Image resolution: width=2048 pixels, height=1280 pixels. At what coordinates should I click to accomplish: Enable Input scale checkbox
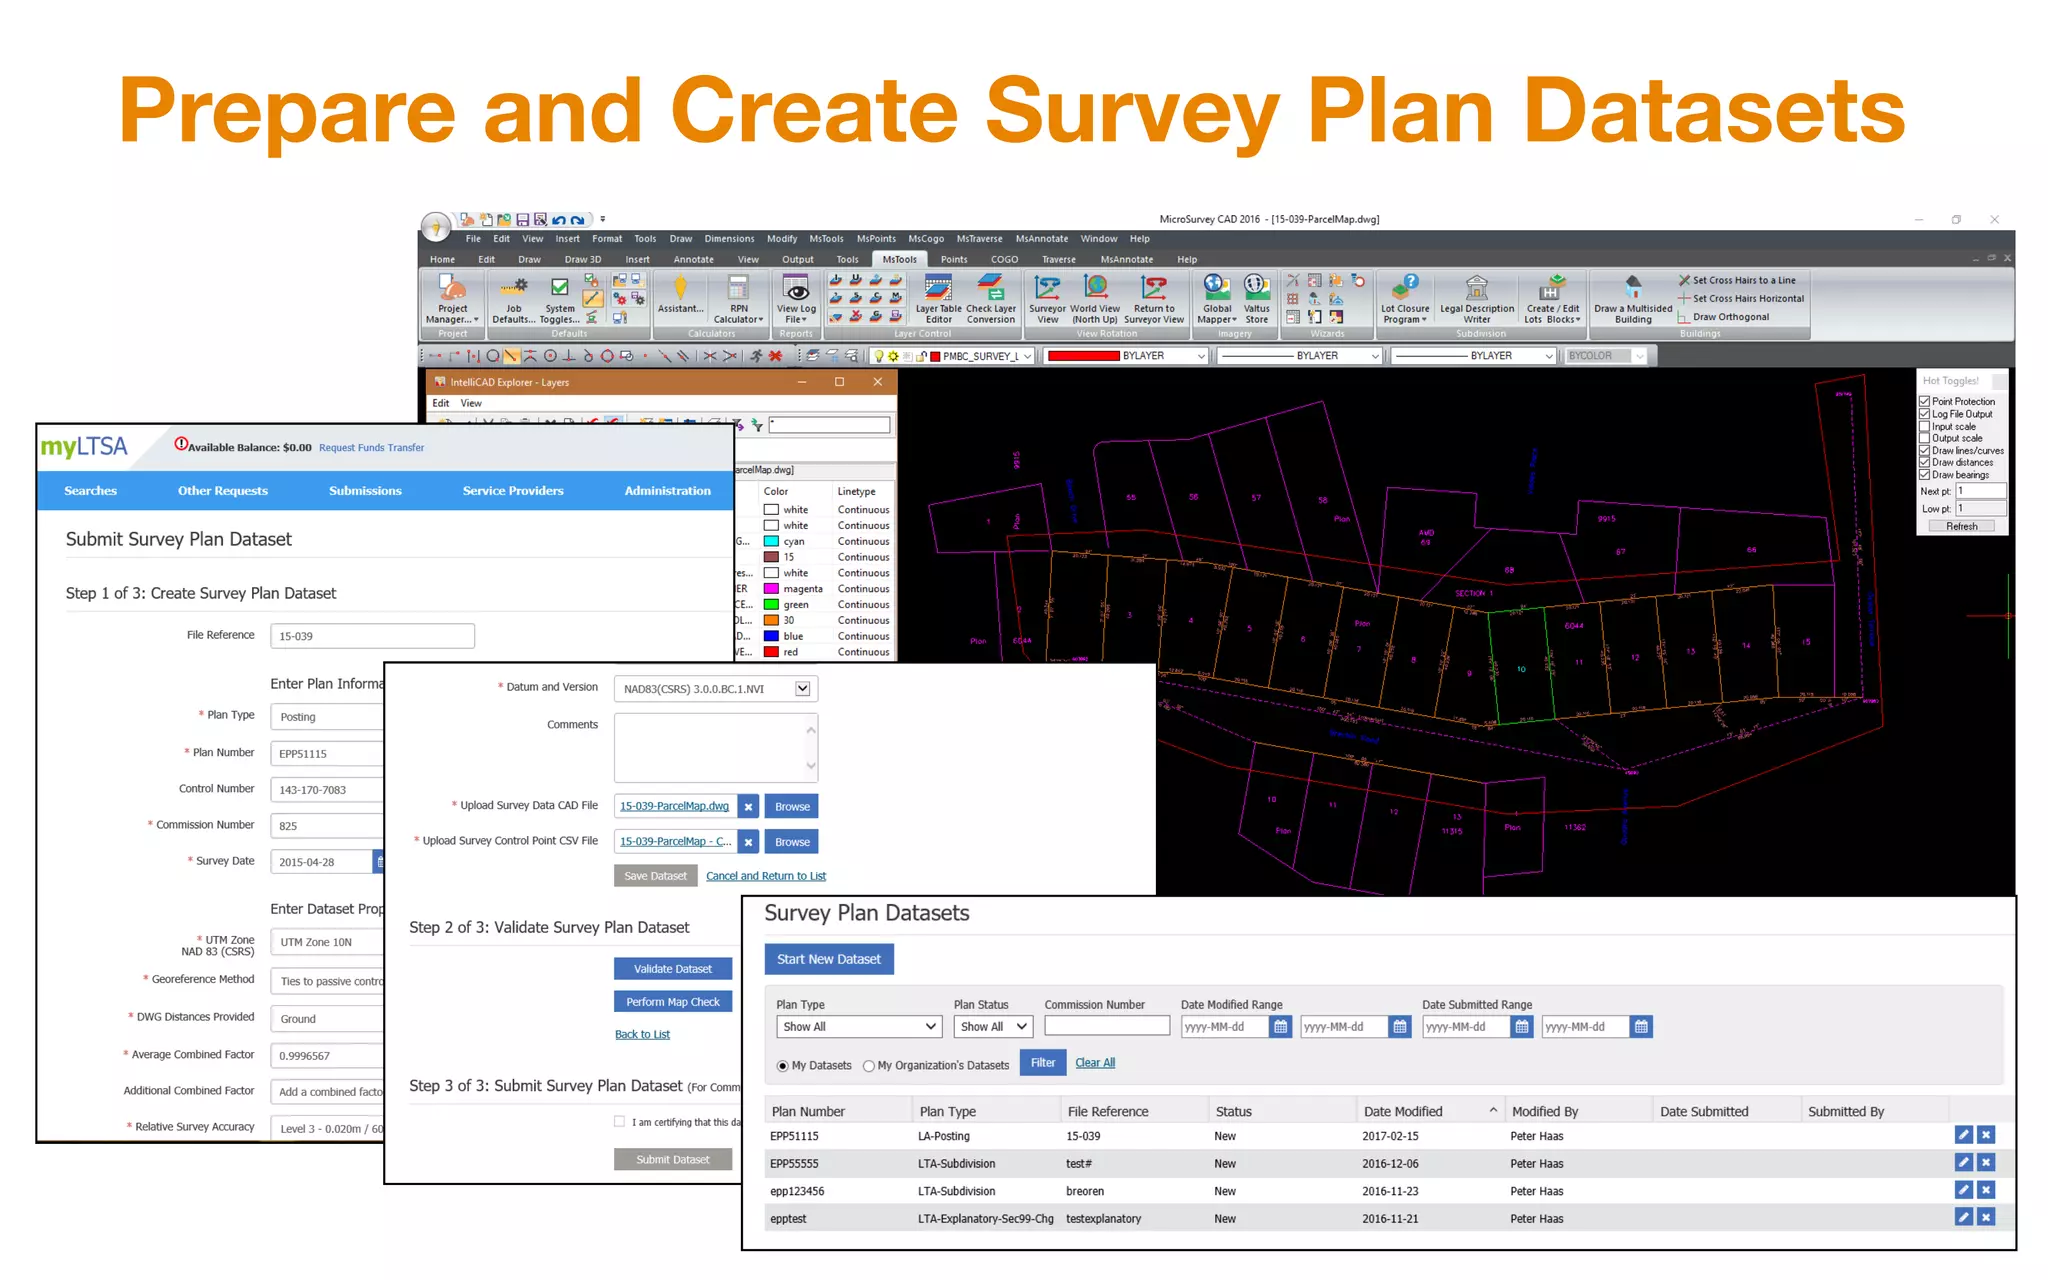[1924, 426]
